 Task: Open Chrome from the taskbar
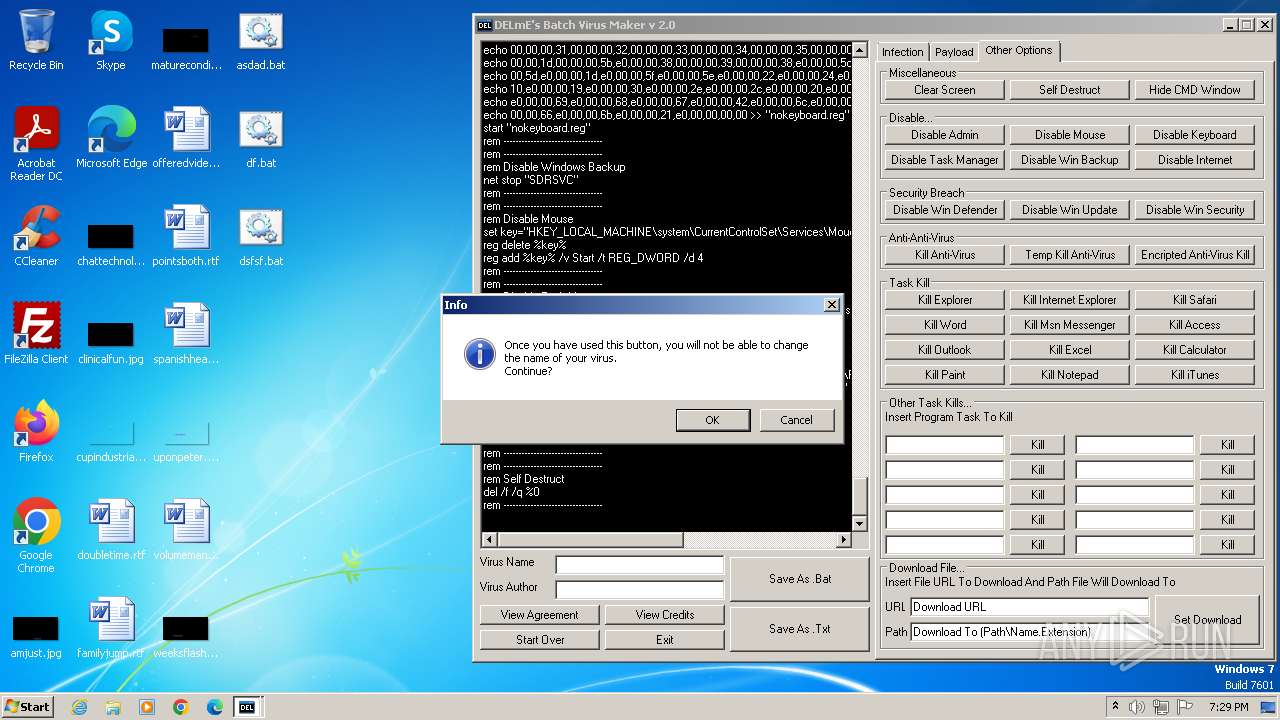181,707
